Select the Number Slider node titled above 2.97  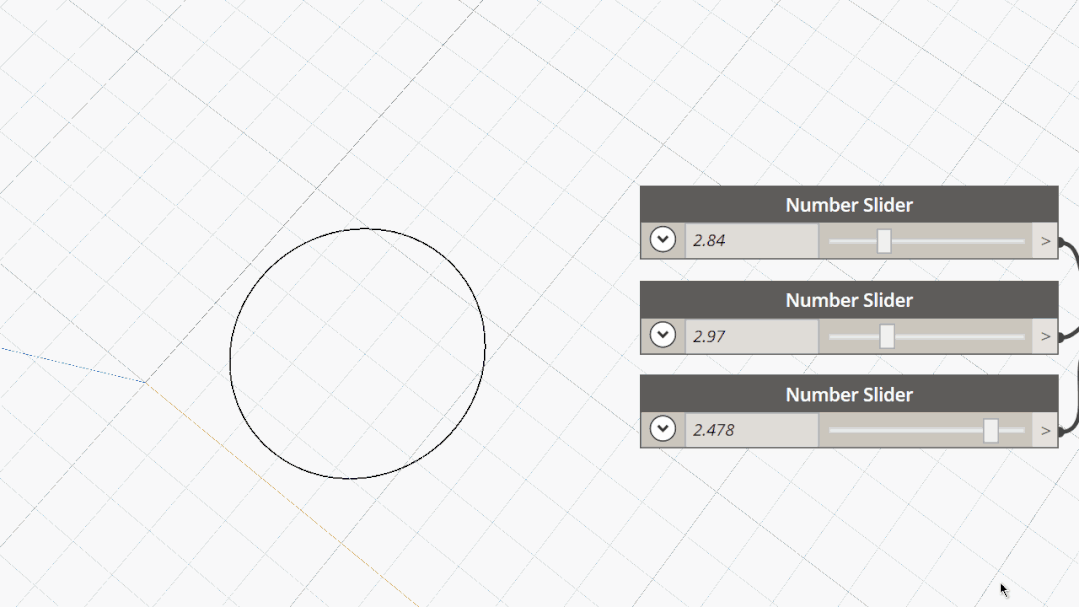point(849,299)
